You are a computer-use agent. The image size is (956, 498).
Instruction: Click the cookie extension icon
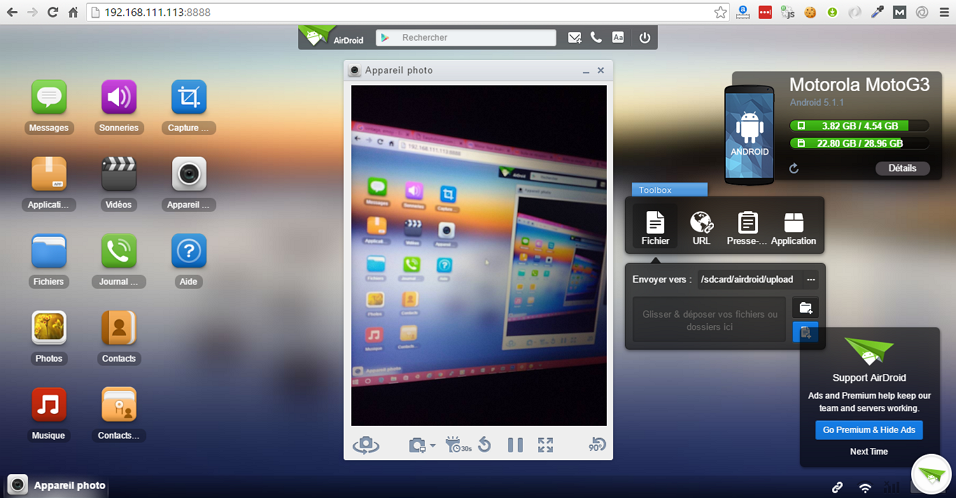coord(810,12)
